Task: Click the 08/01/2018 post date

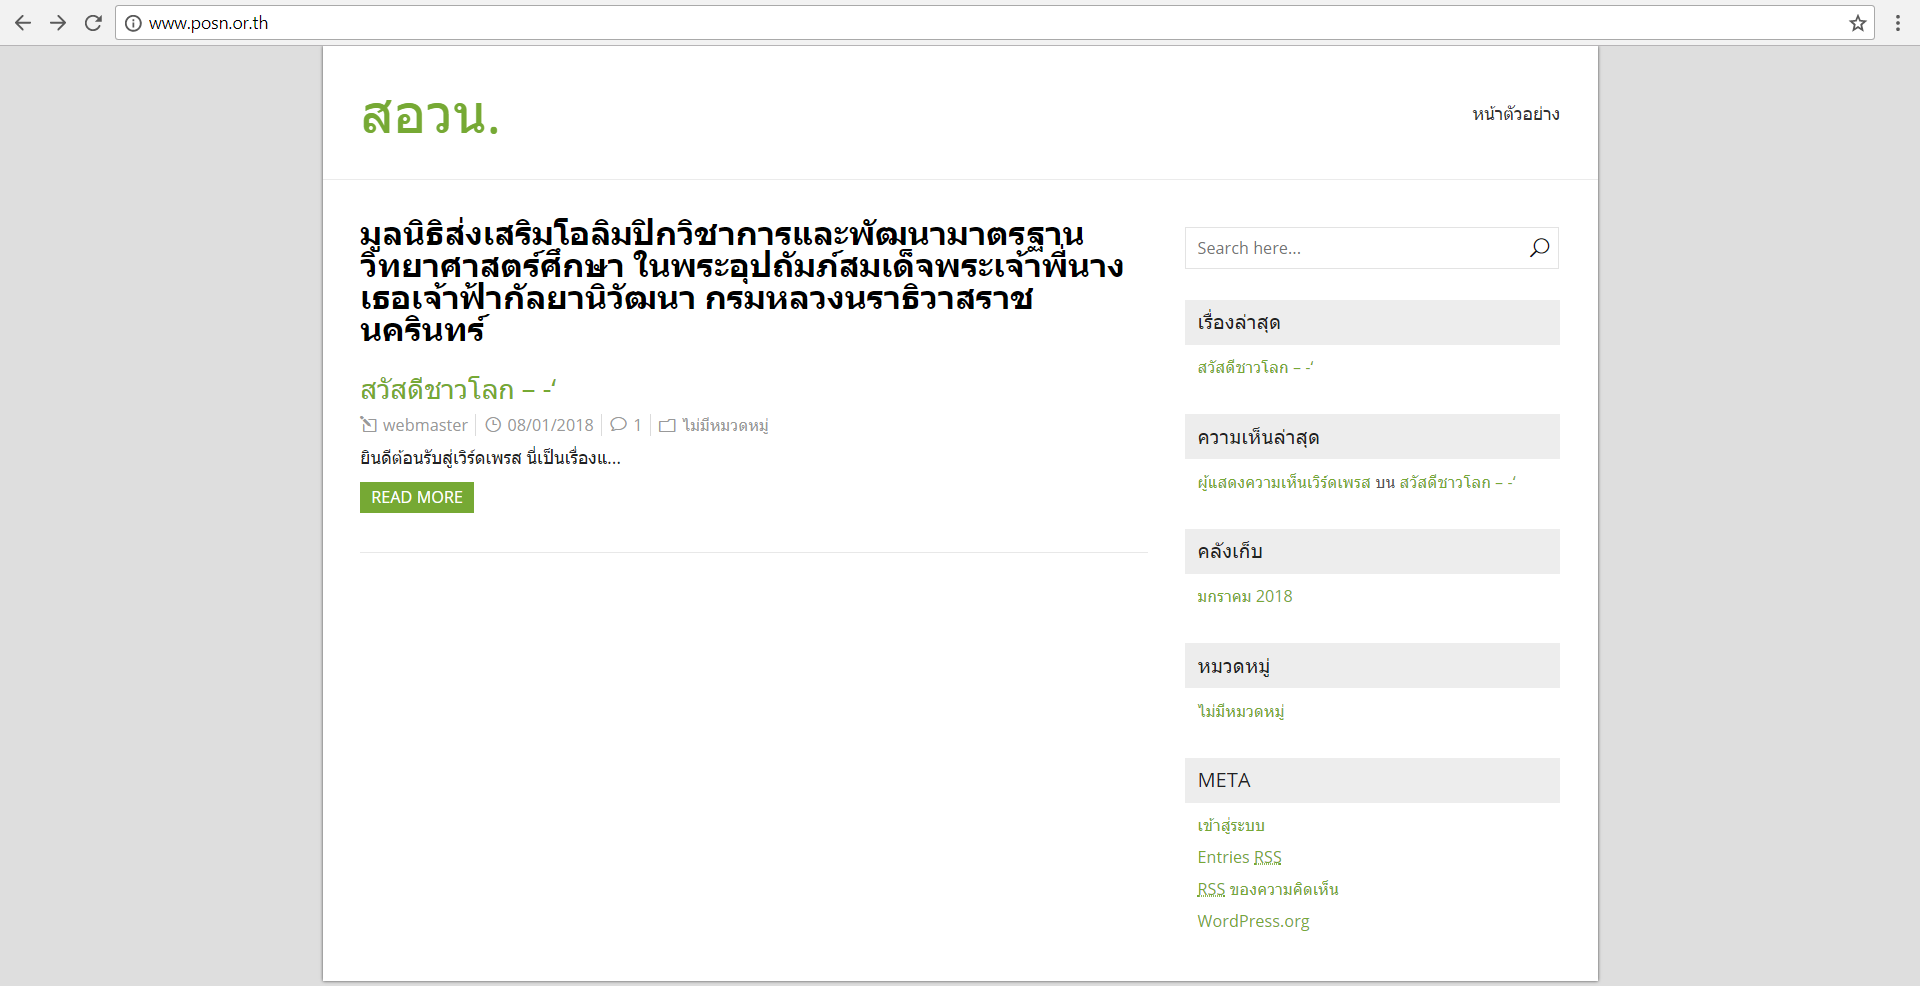Action: pyautogui.click(x=550, y=425)
